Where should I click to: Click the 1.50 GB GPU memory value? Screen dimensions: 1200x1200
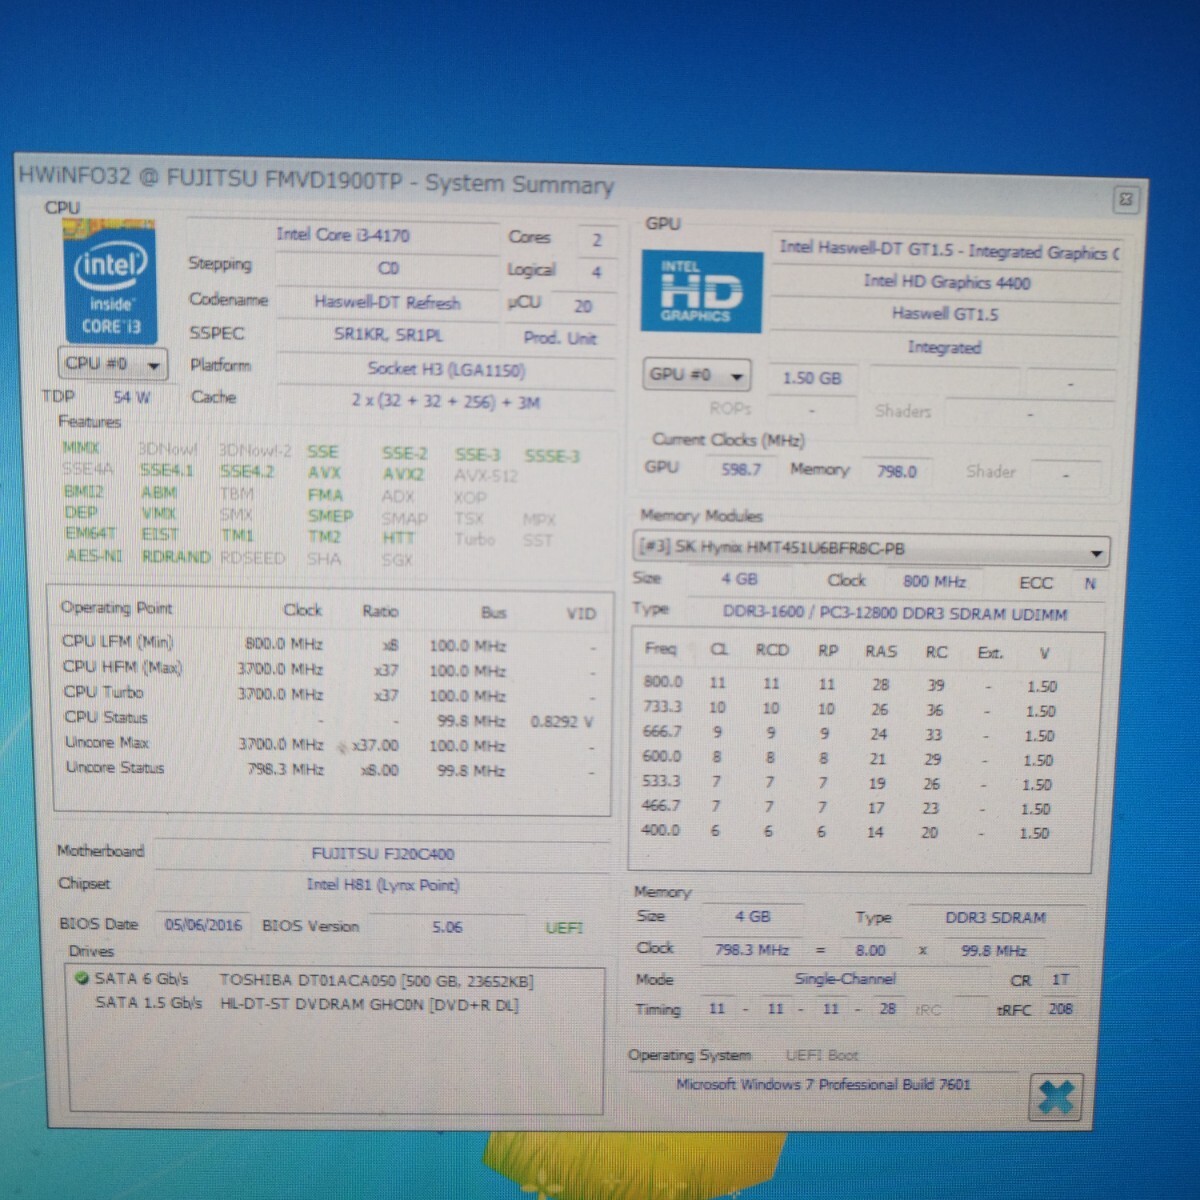click(811, 379)
